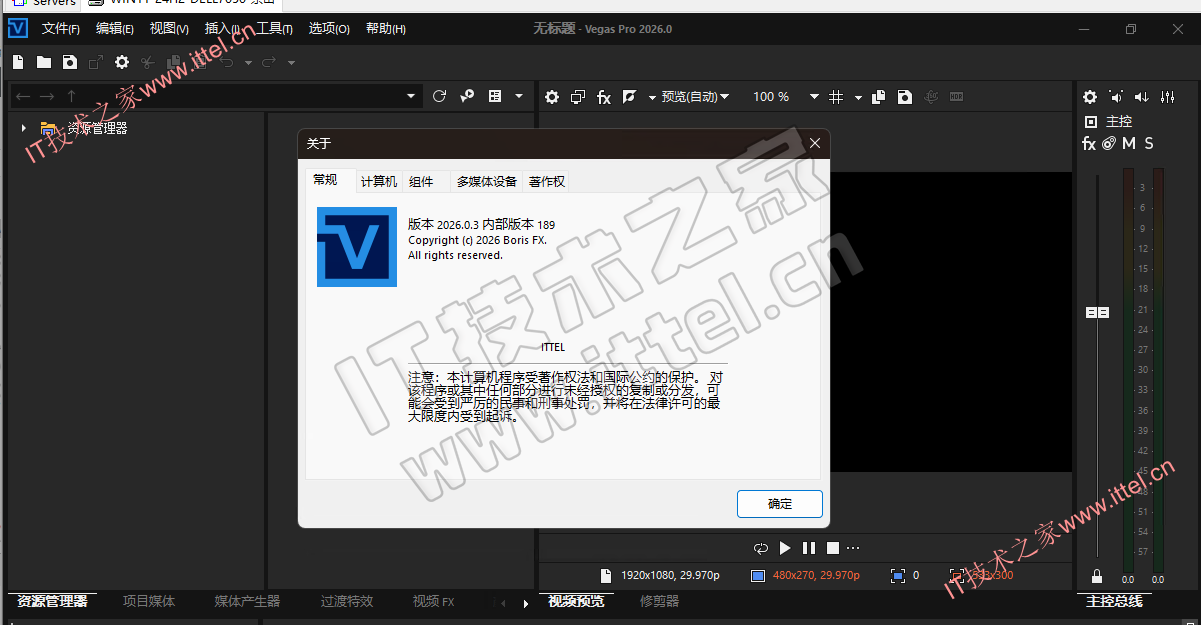Toggle the fader channel lock icon
Viewport: 1201px width, 625px height.
click(x=1097, y=577)
